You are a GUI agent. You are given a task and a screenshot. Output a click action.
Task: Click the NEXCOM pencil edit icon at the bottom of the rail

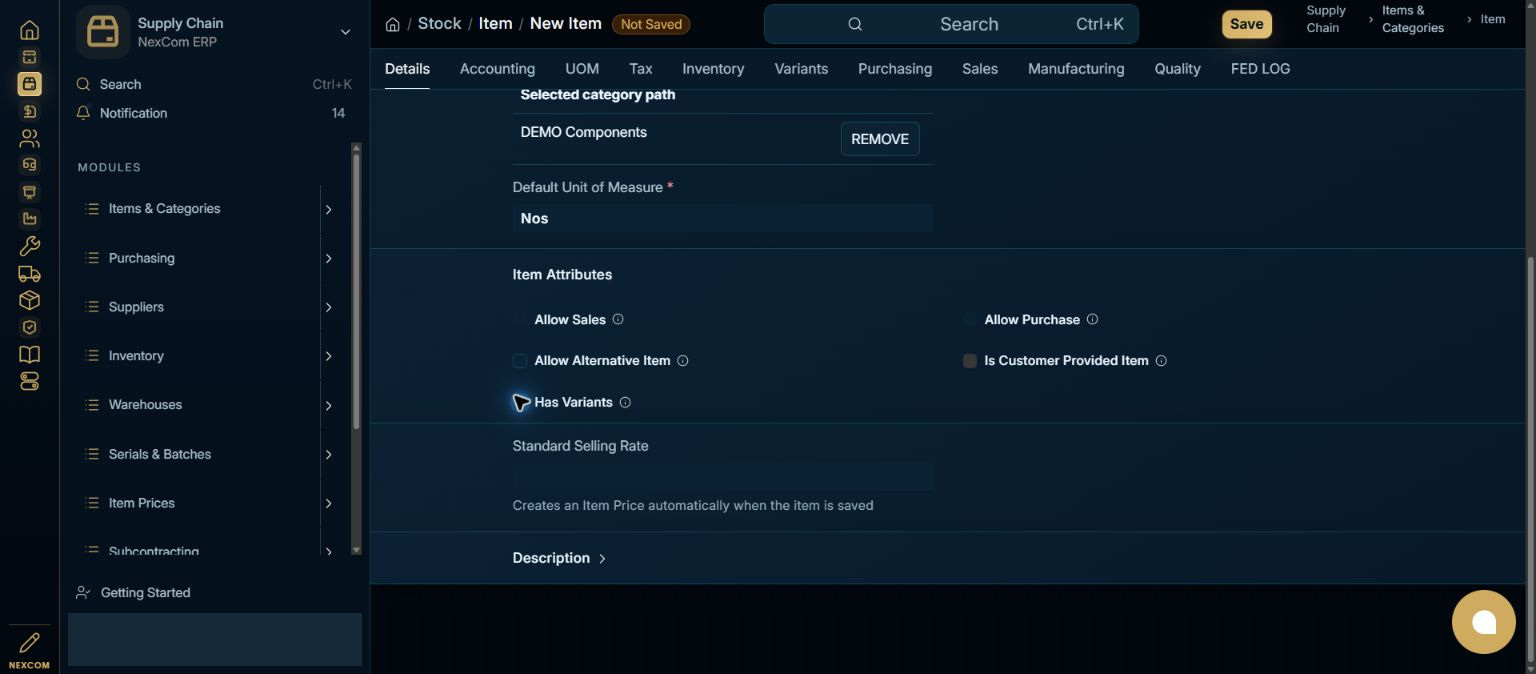[x=29, y=642]
